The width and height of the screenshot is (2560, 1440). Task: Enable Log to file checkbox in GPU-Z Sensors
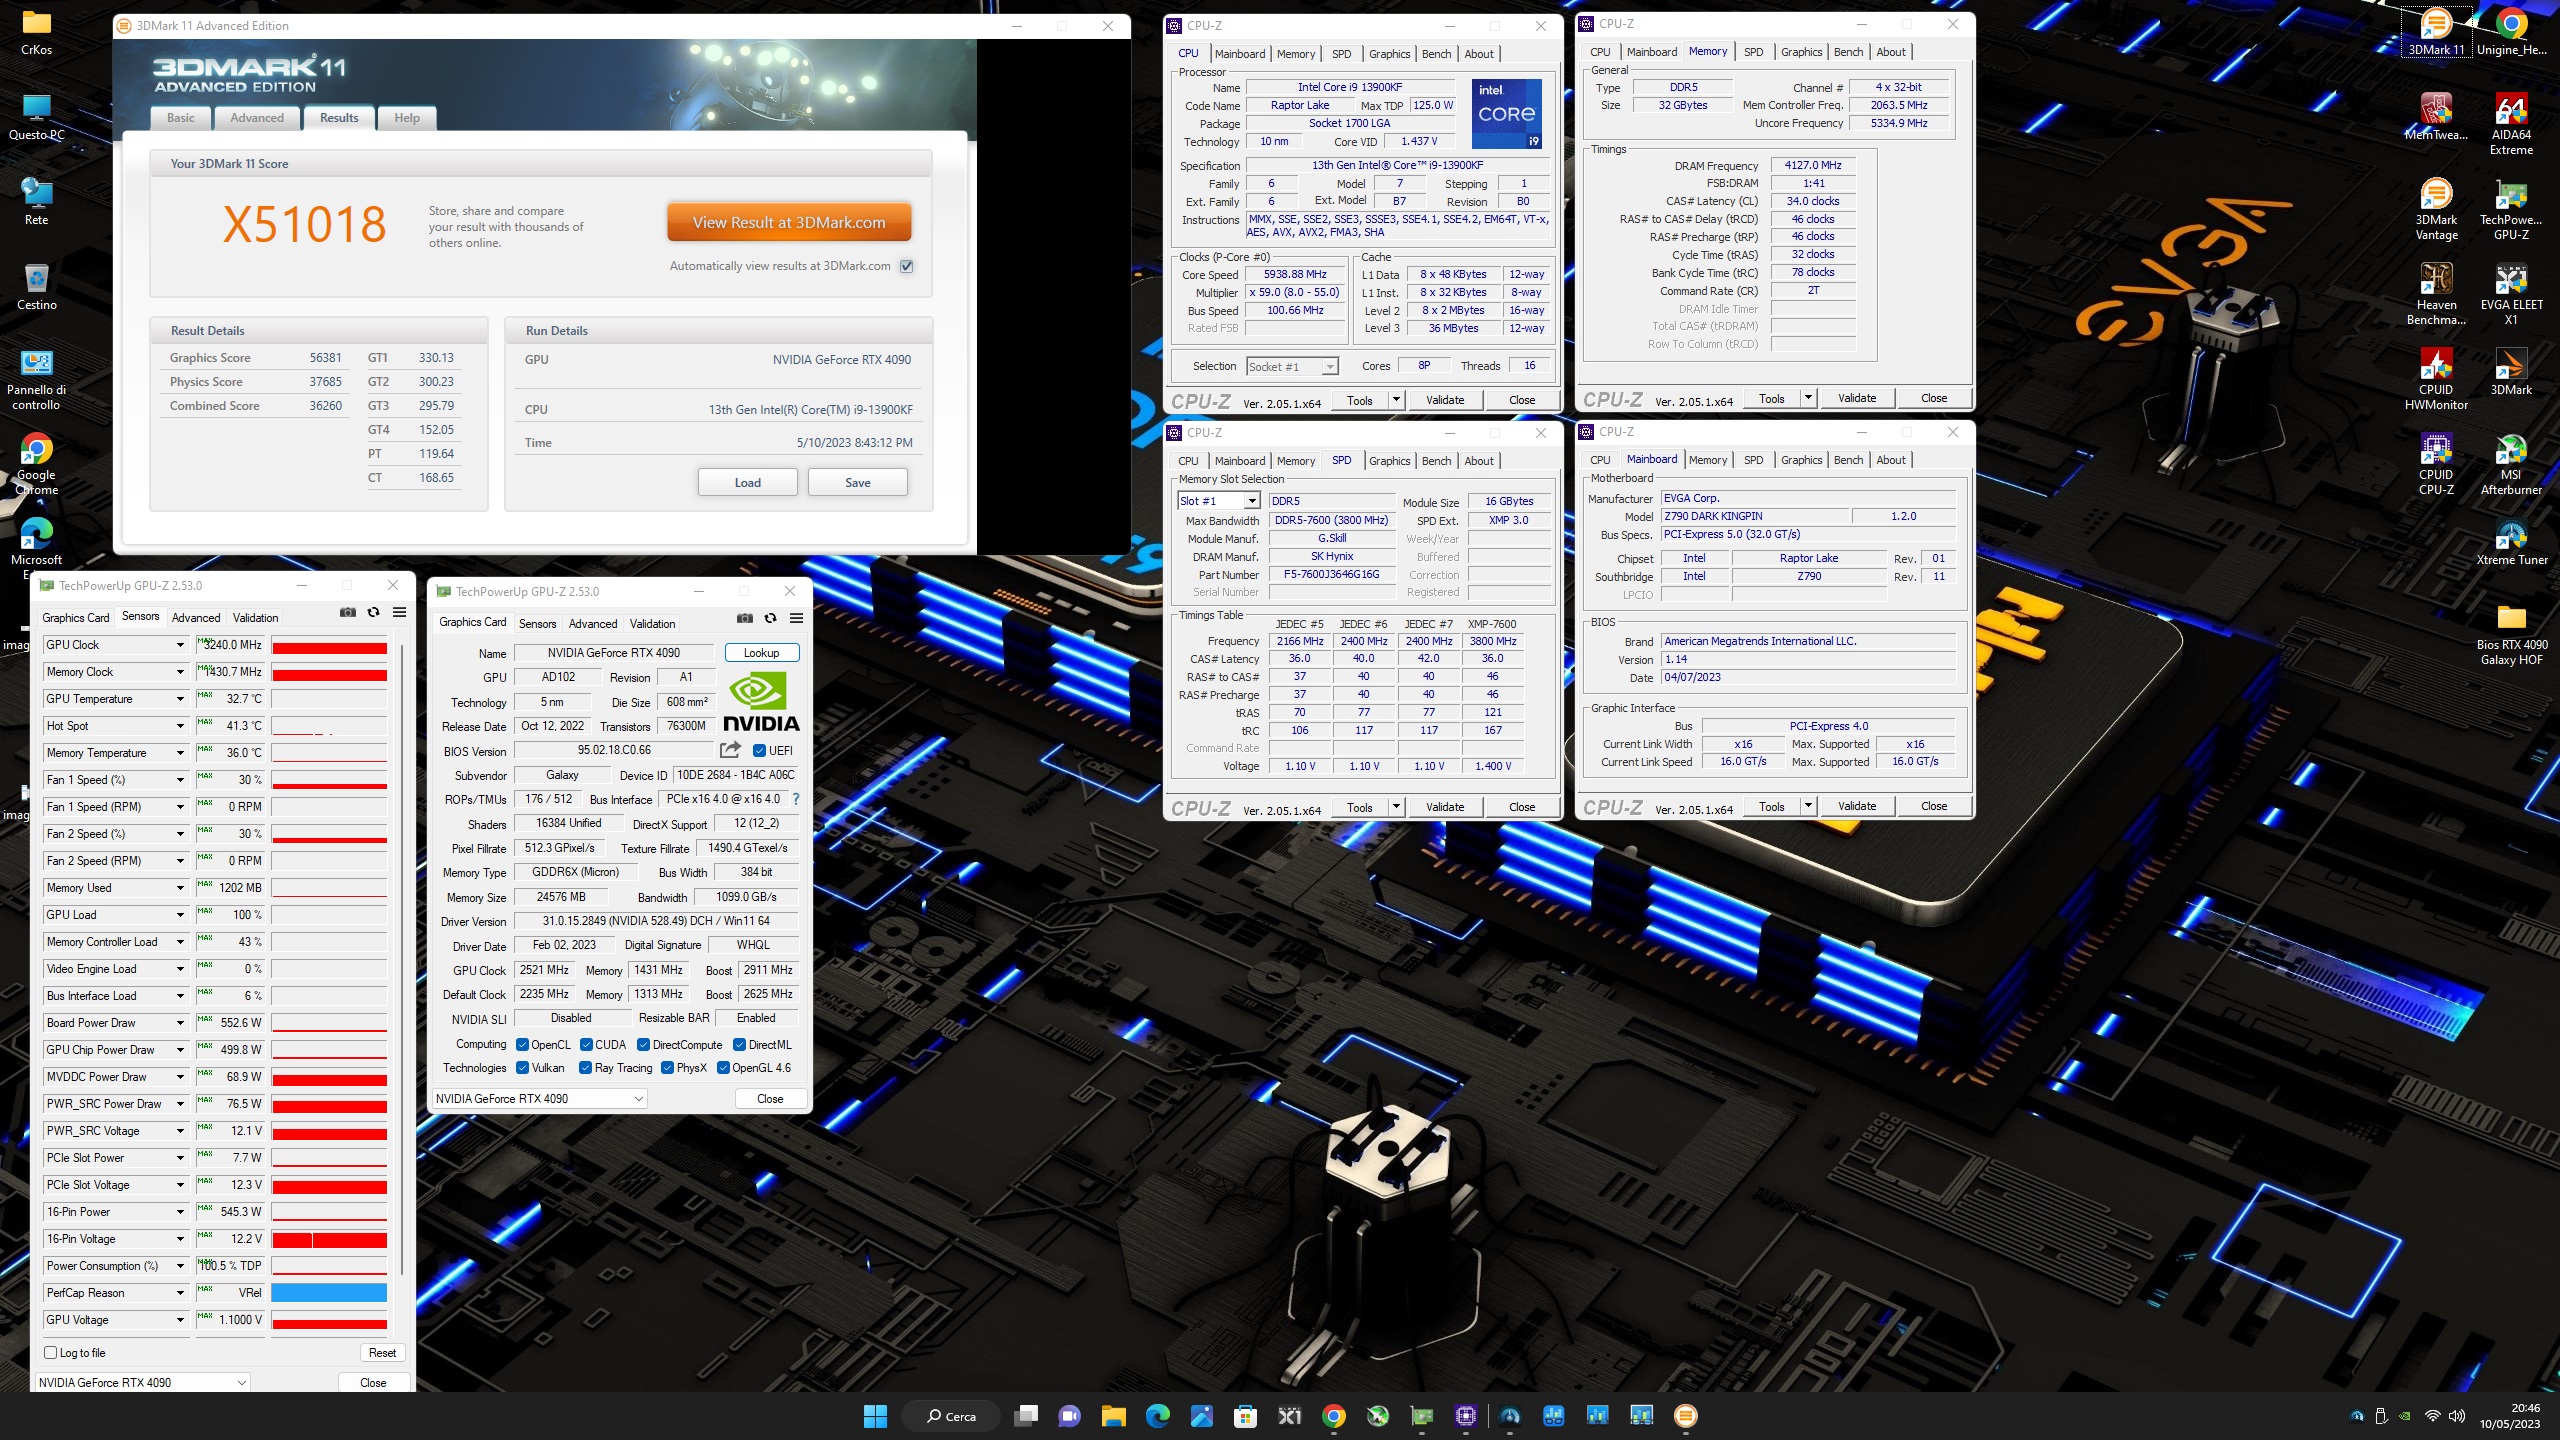(x=51, y=1352)
